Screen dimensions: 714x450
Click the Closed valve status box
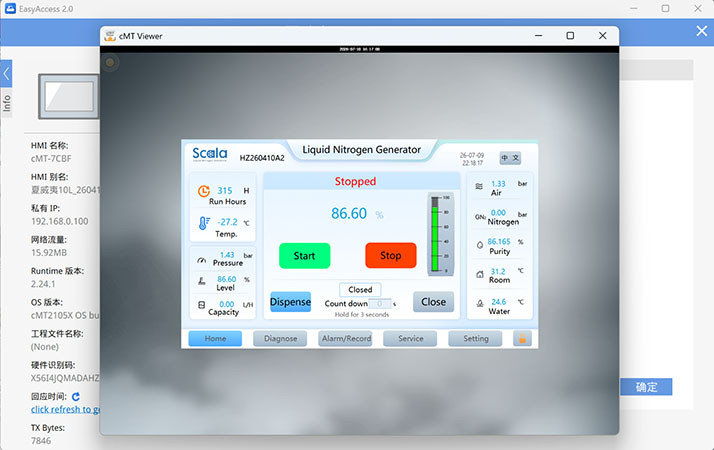360,290
